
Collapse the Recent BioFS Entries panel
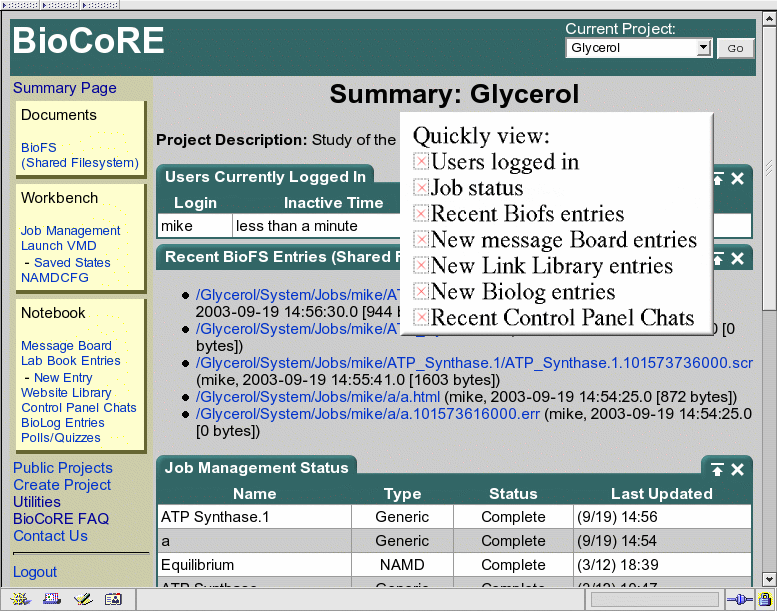(x=717, y=259)
